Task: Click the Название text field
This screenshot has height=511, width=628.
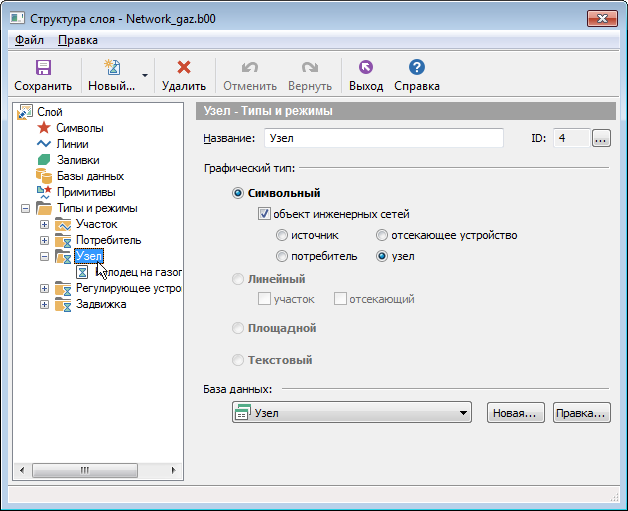Action: [383, 138]
